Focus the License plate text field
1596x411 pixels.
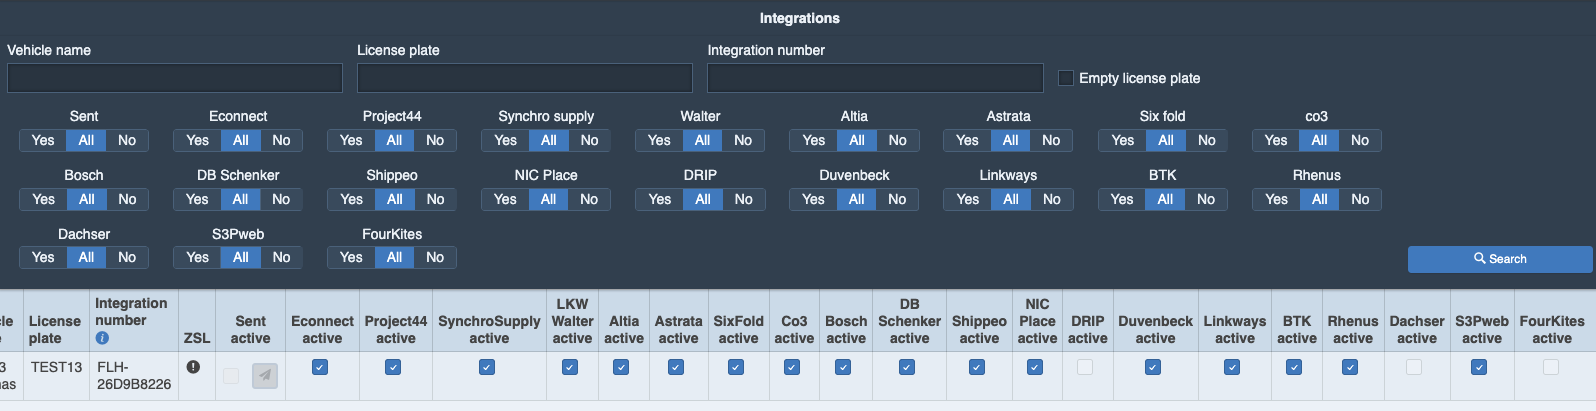[525, 78]
